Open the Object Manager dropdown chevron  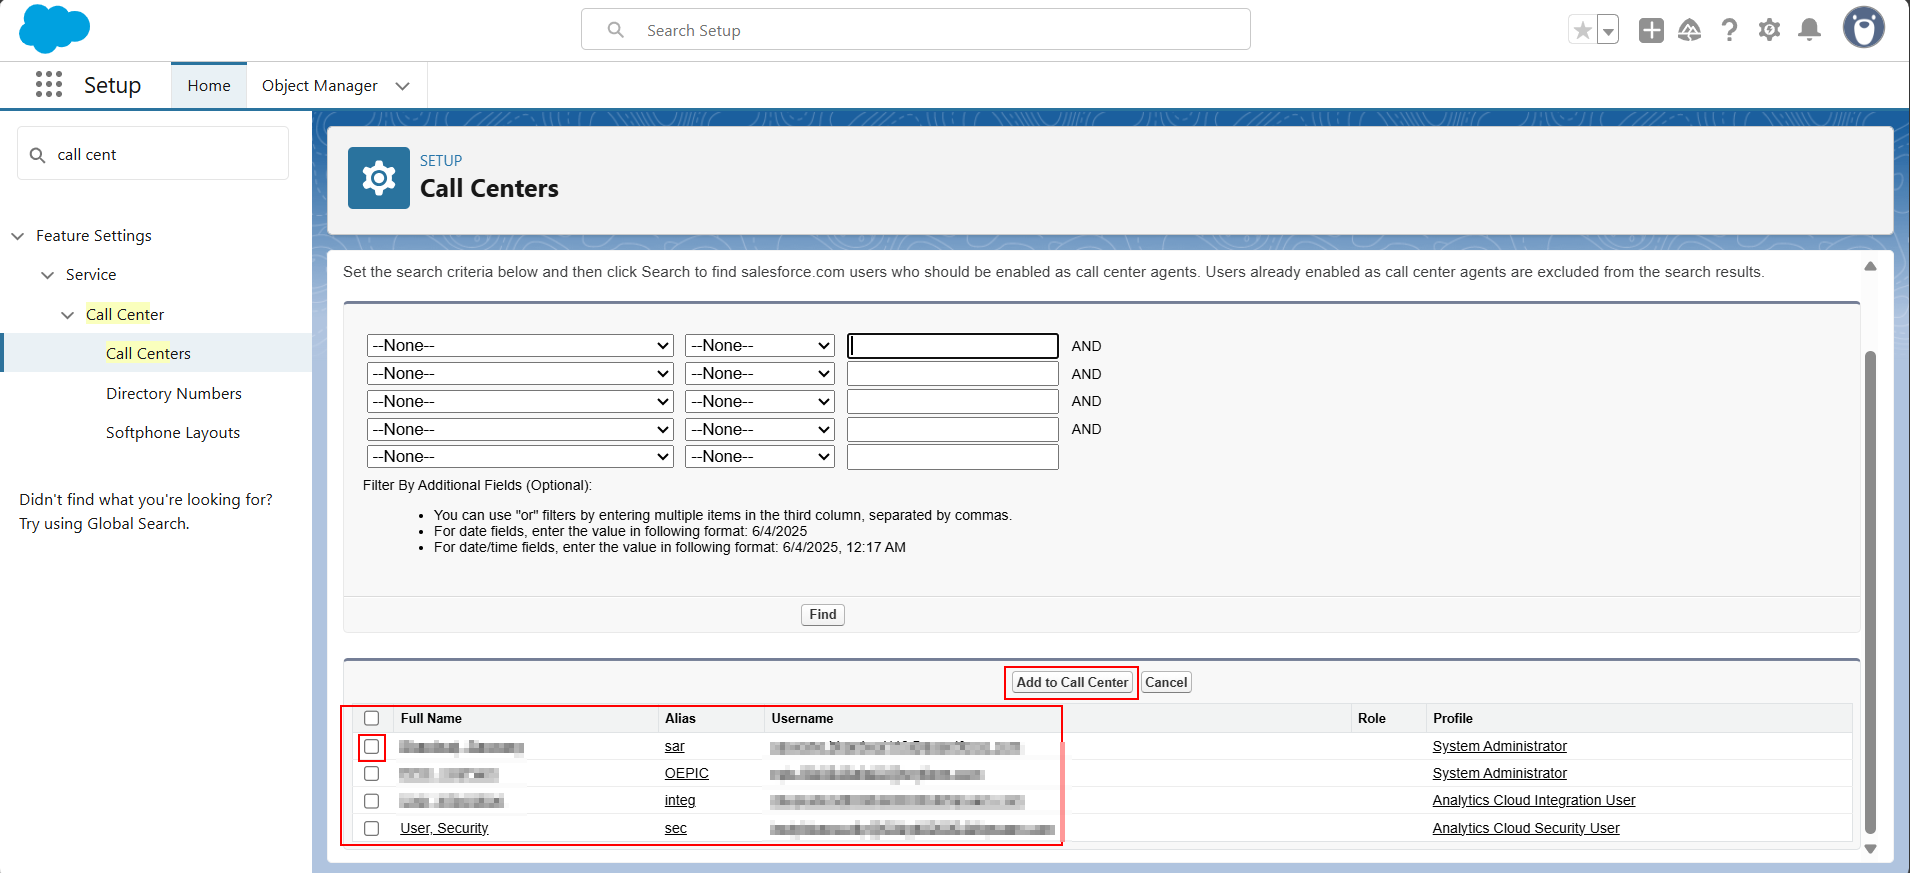(403, 86)
